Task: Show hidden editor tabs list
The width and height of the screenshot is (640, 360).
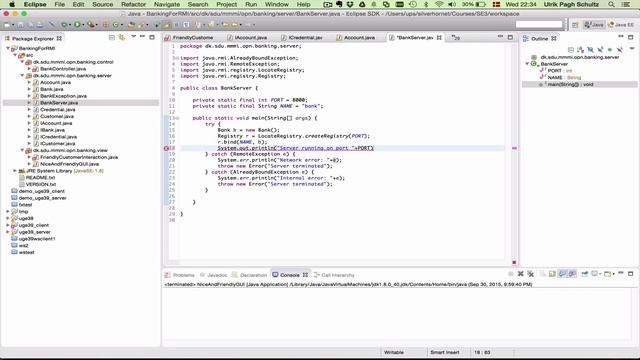Action: (x=456, y=38)
